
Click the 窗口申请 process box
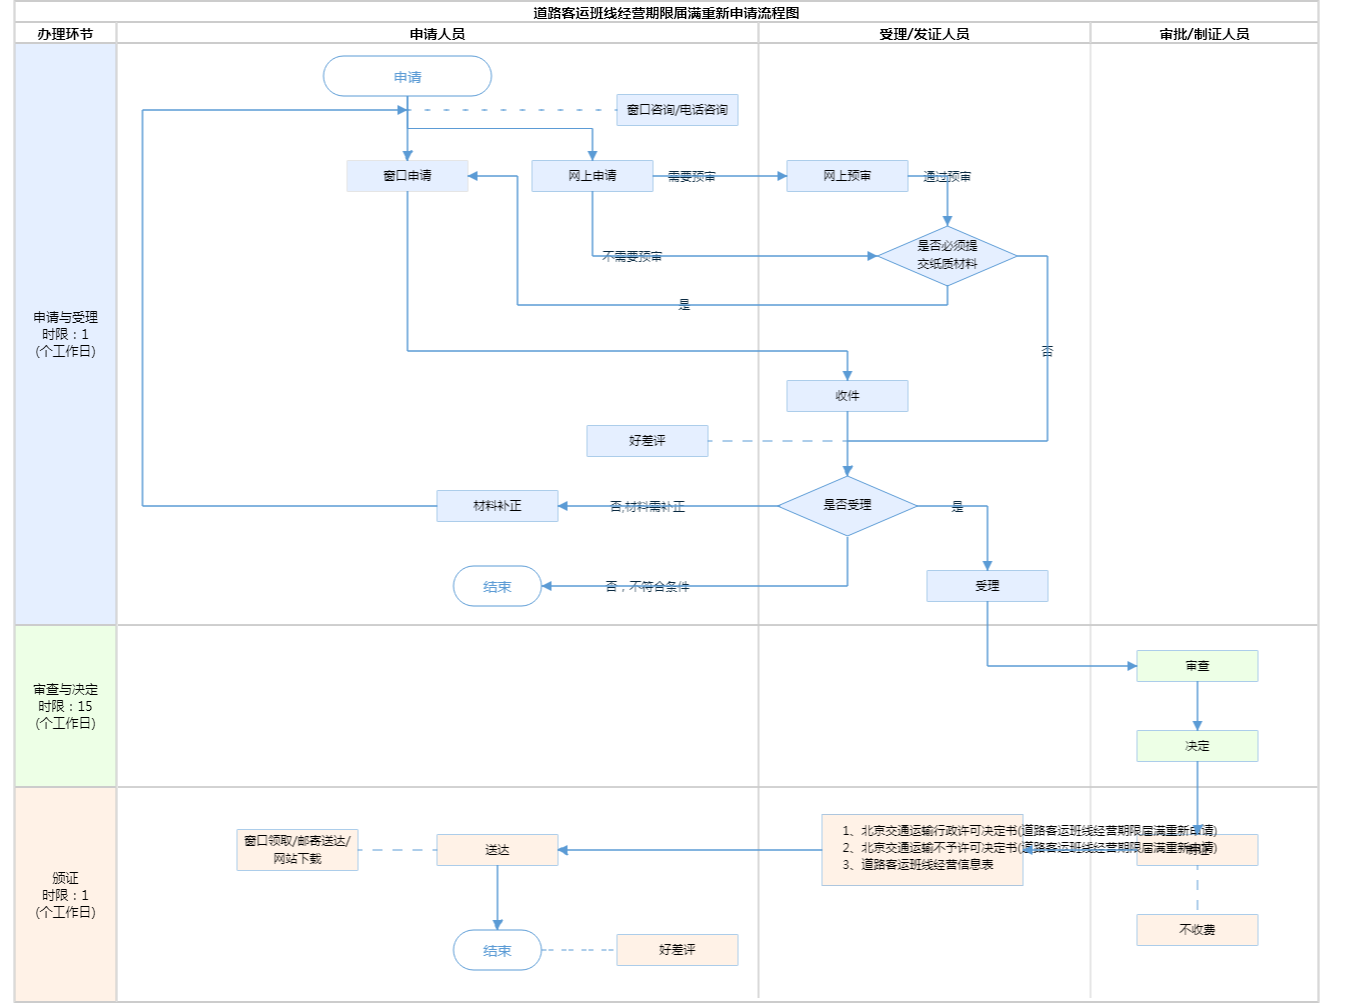coord(407,176)
